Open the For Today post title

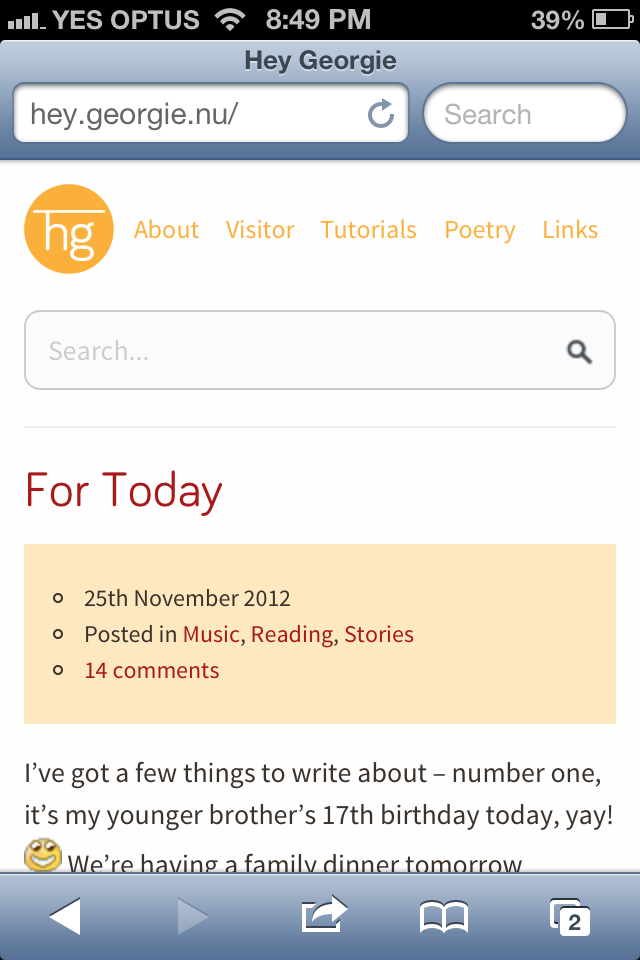tap(124, 492)
